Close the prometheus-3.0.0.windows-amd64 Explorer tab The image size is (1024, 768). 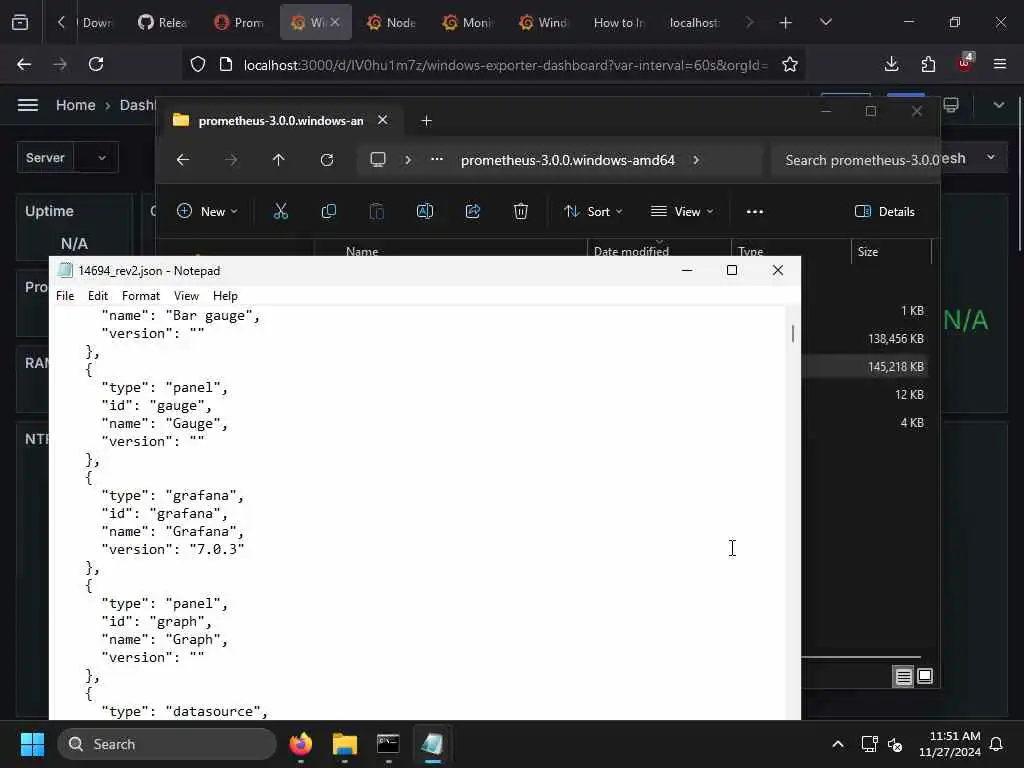383,120
